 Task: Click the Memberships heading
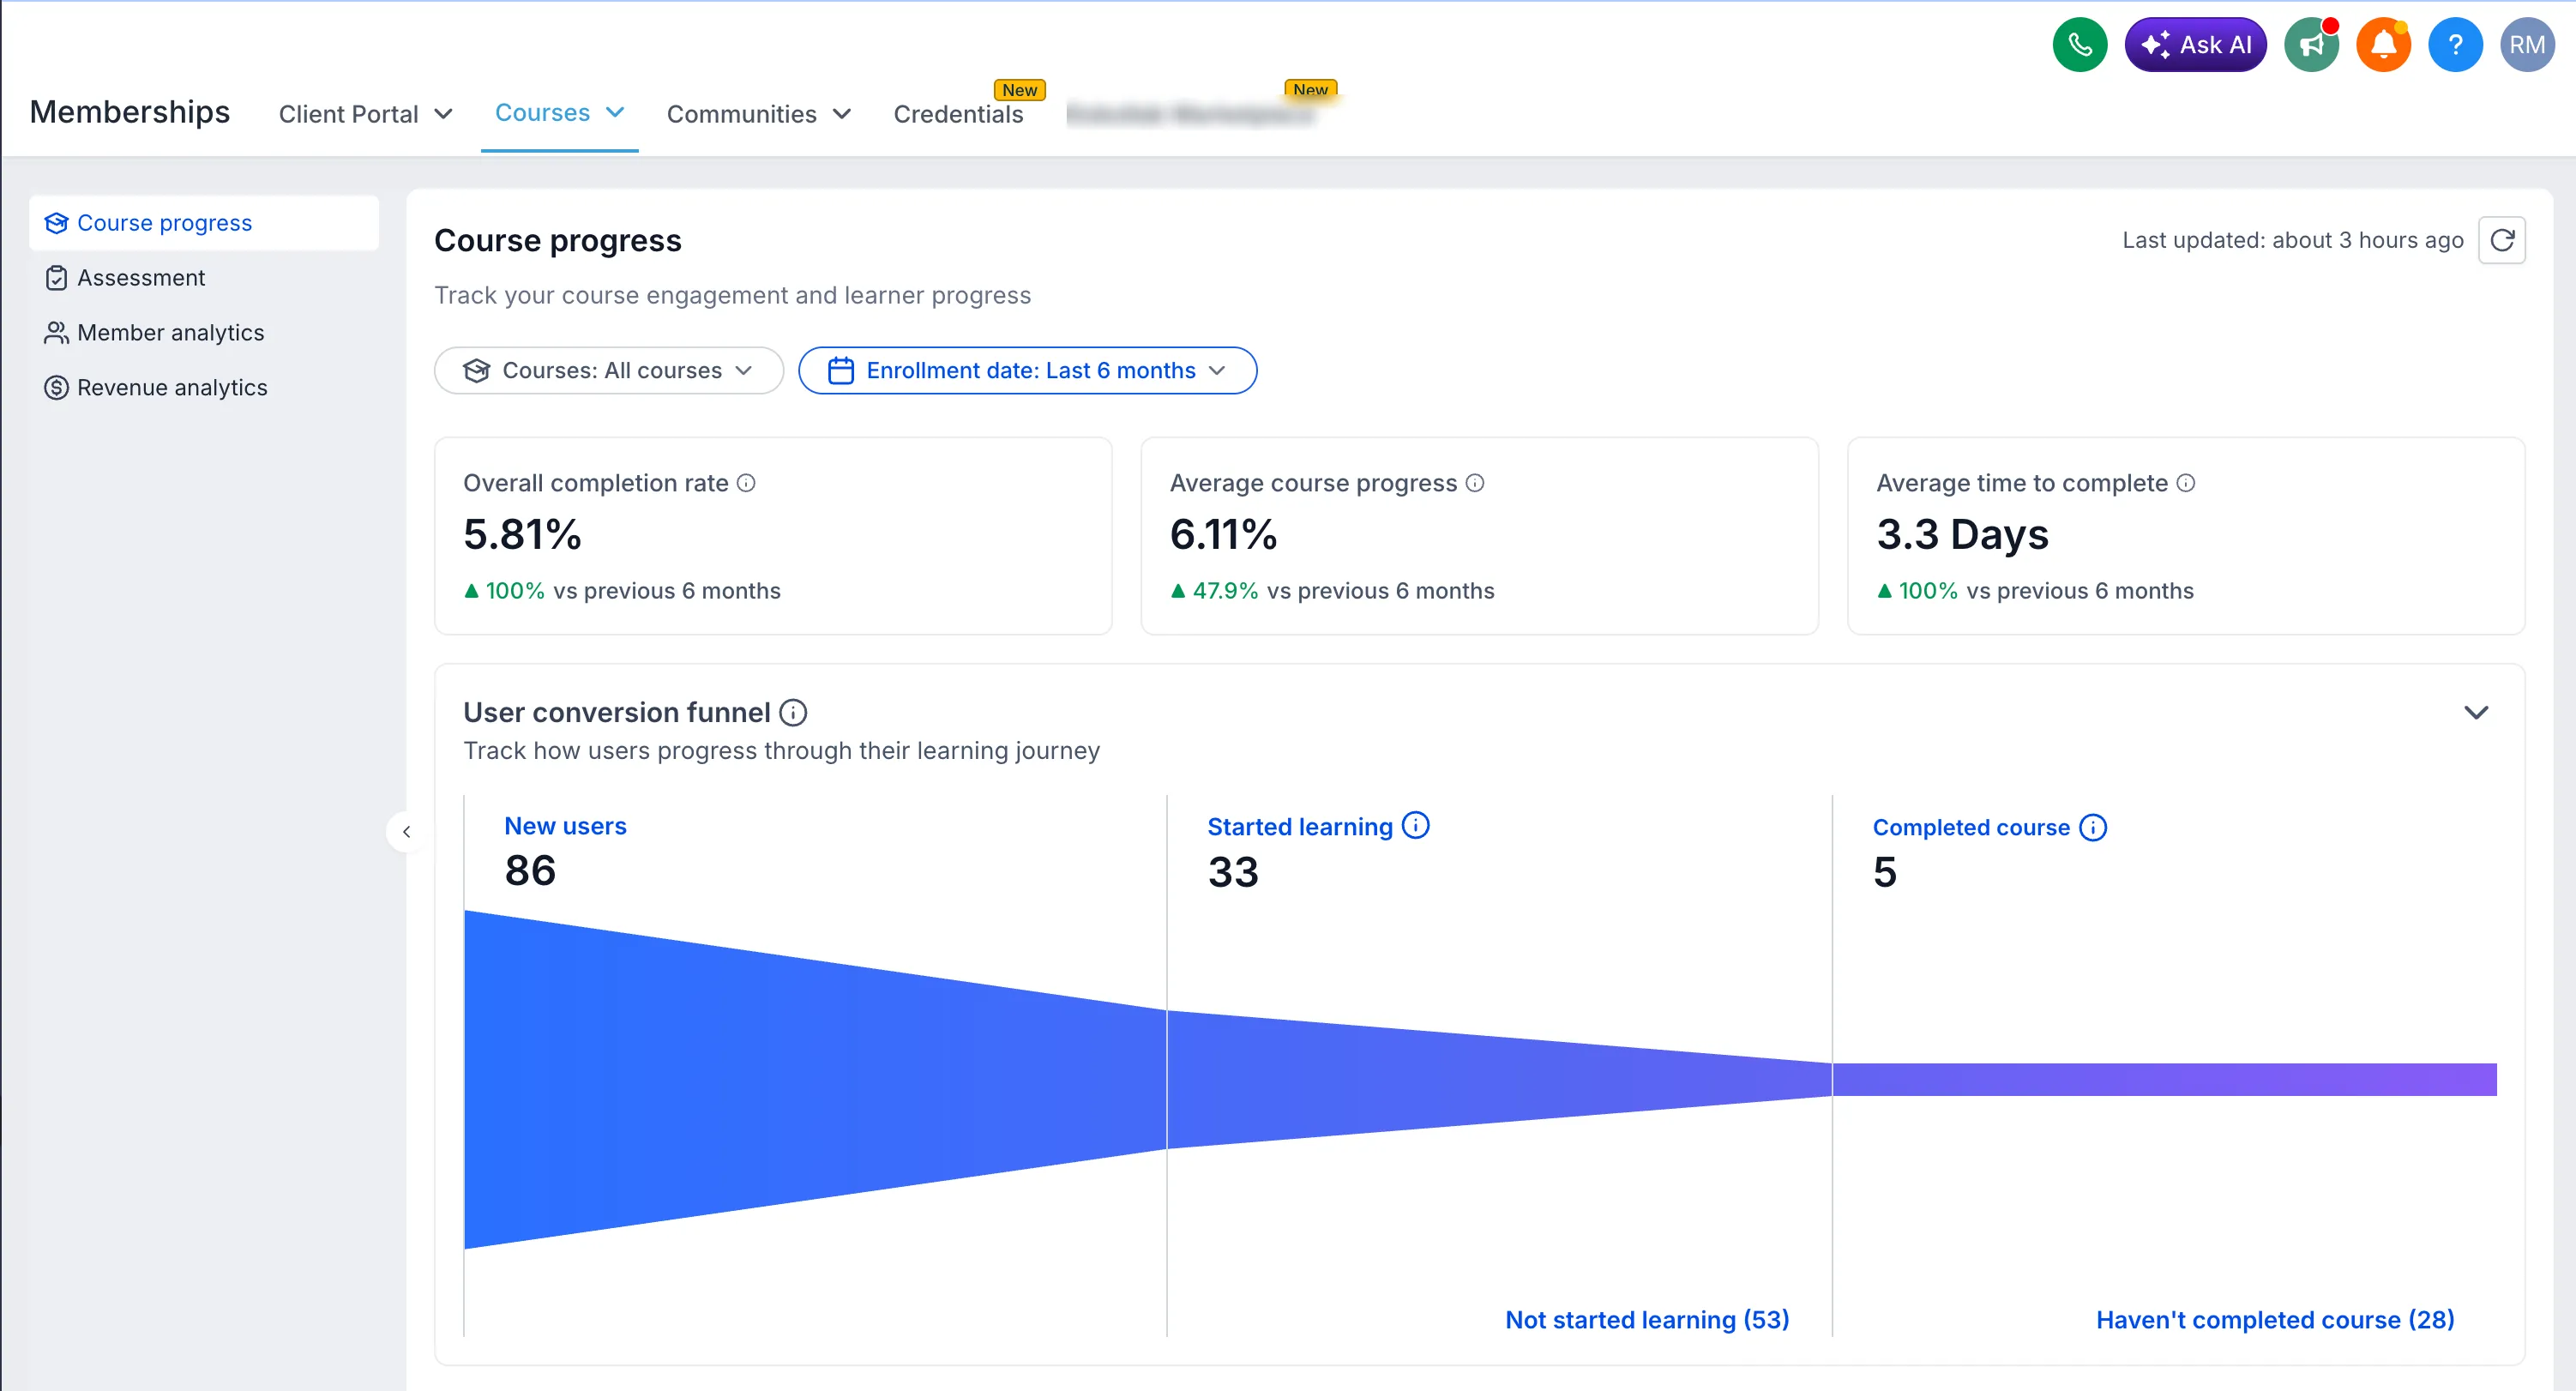(130, 112)
